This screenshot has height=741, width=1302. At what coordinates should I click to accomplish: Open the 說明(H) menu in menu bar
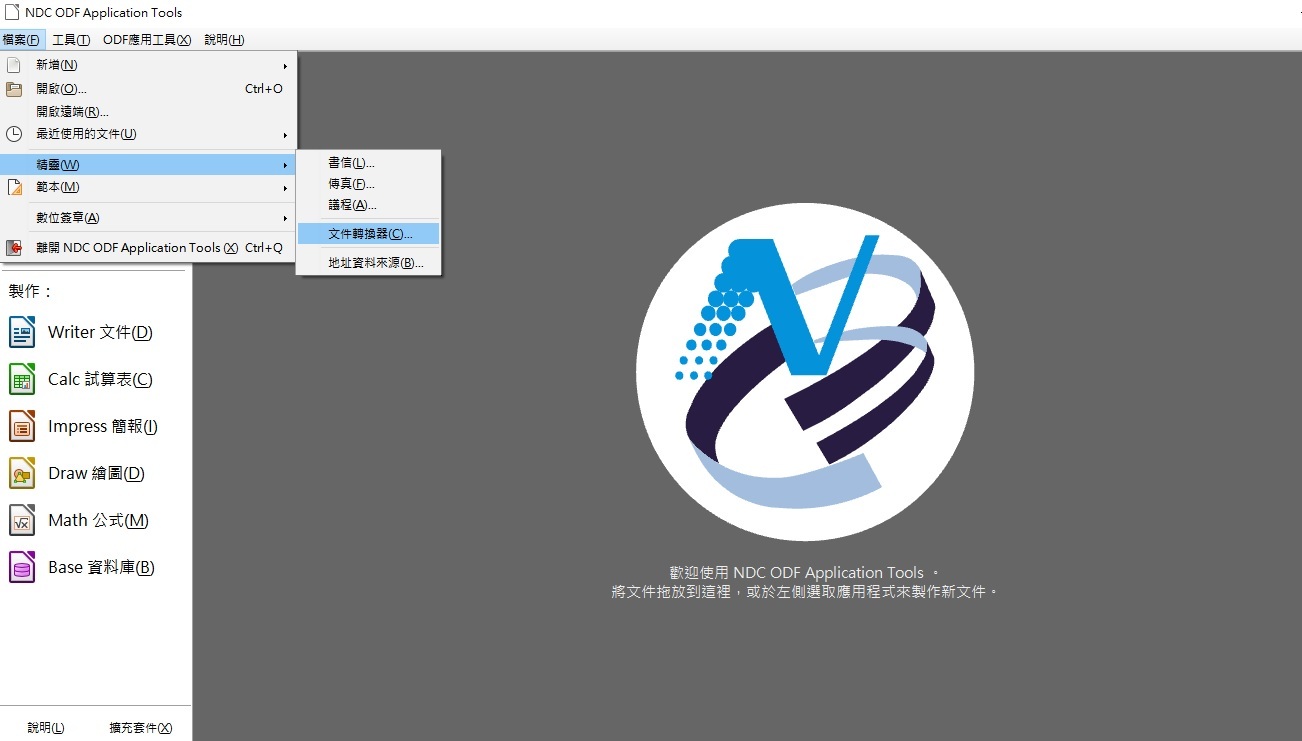click(224, 40)
